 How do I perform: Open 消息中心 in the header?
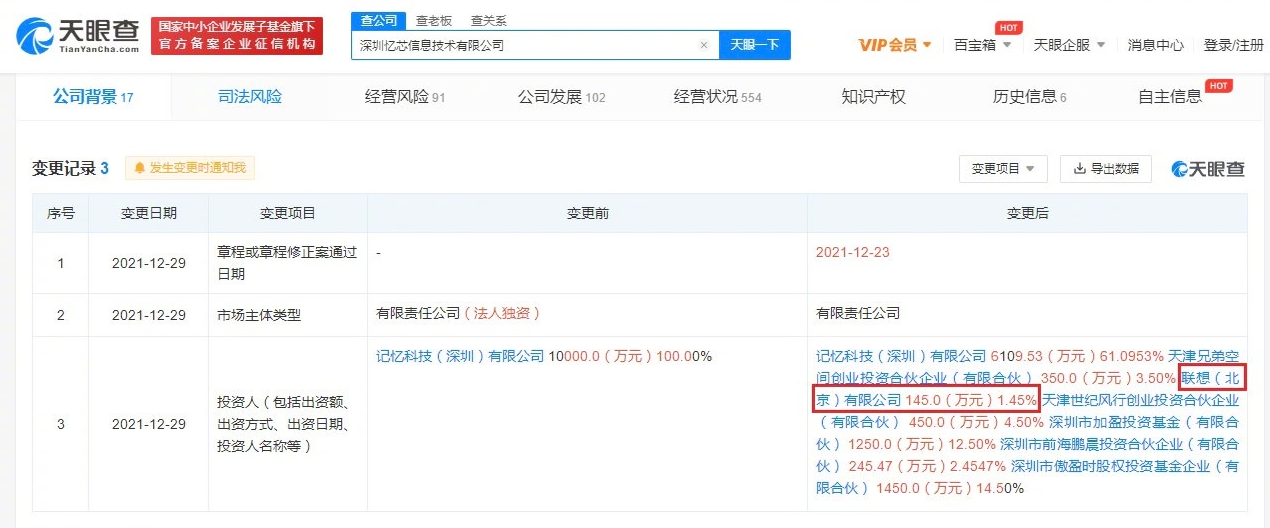(x=1155, y=45)
